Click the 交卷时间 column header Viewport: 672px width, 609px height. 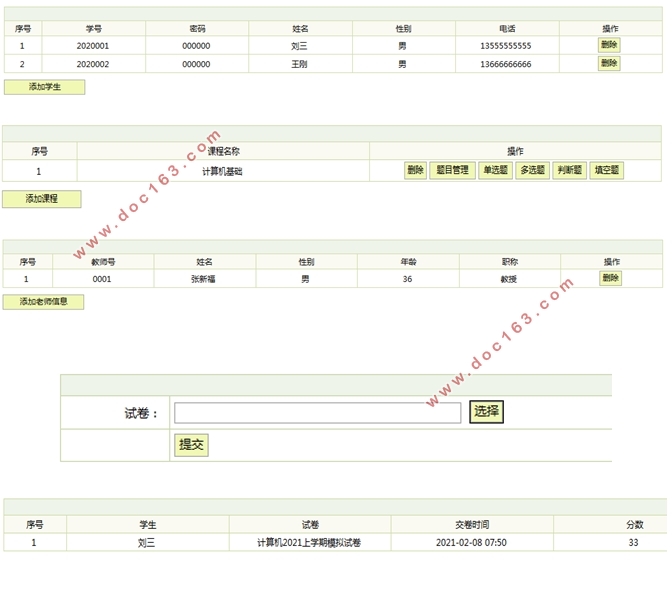pos(472,525)
